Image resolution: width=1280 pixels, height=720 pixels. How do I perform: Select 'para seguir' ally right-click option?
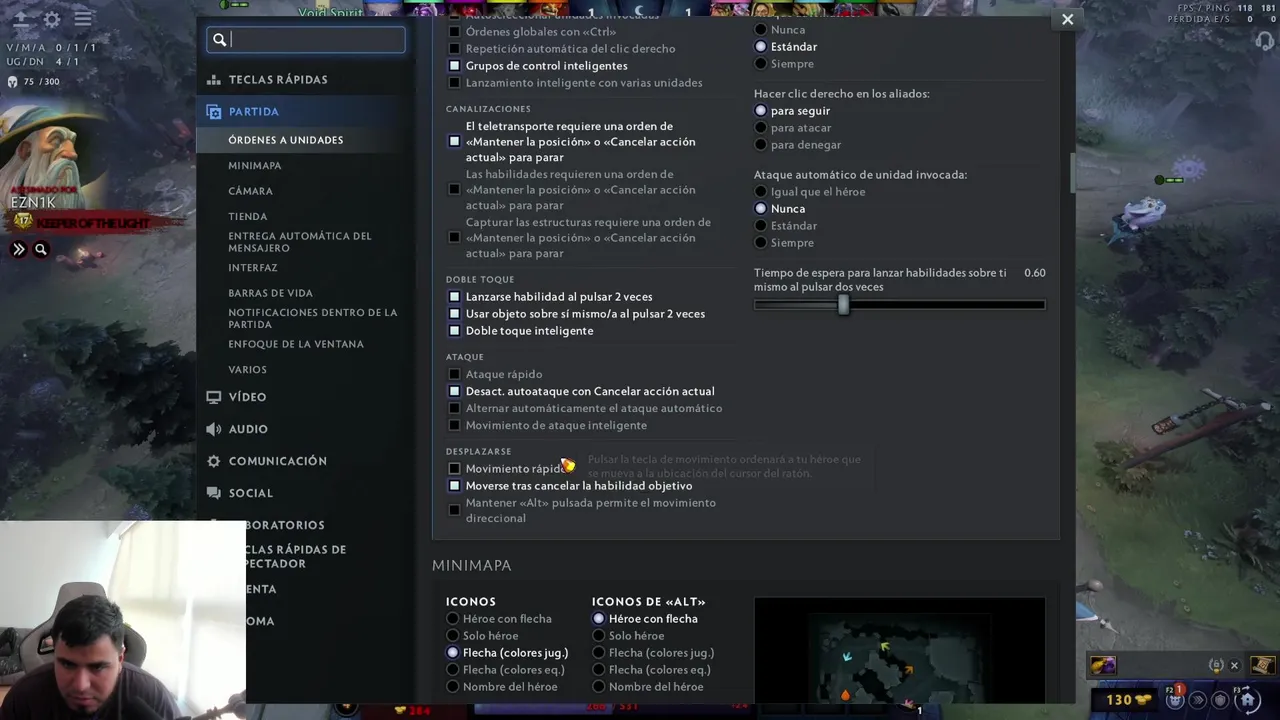coord(761,111)
